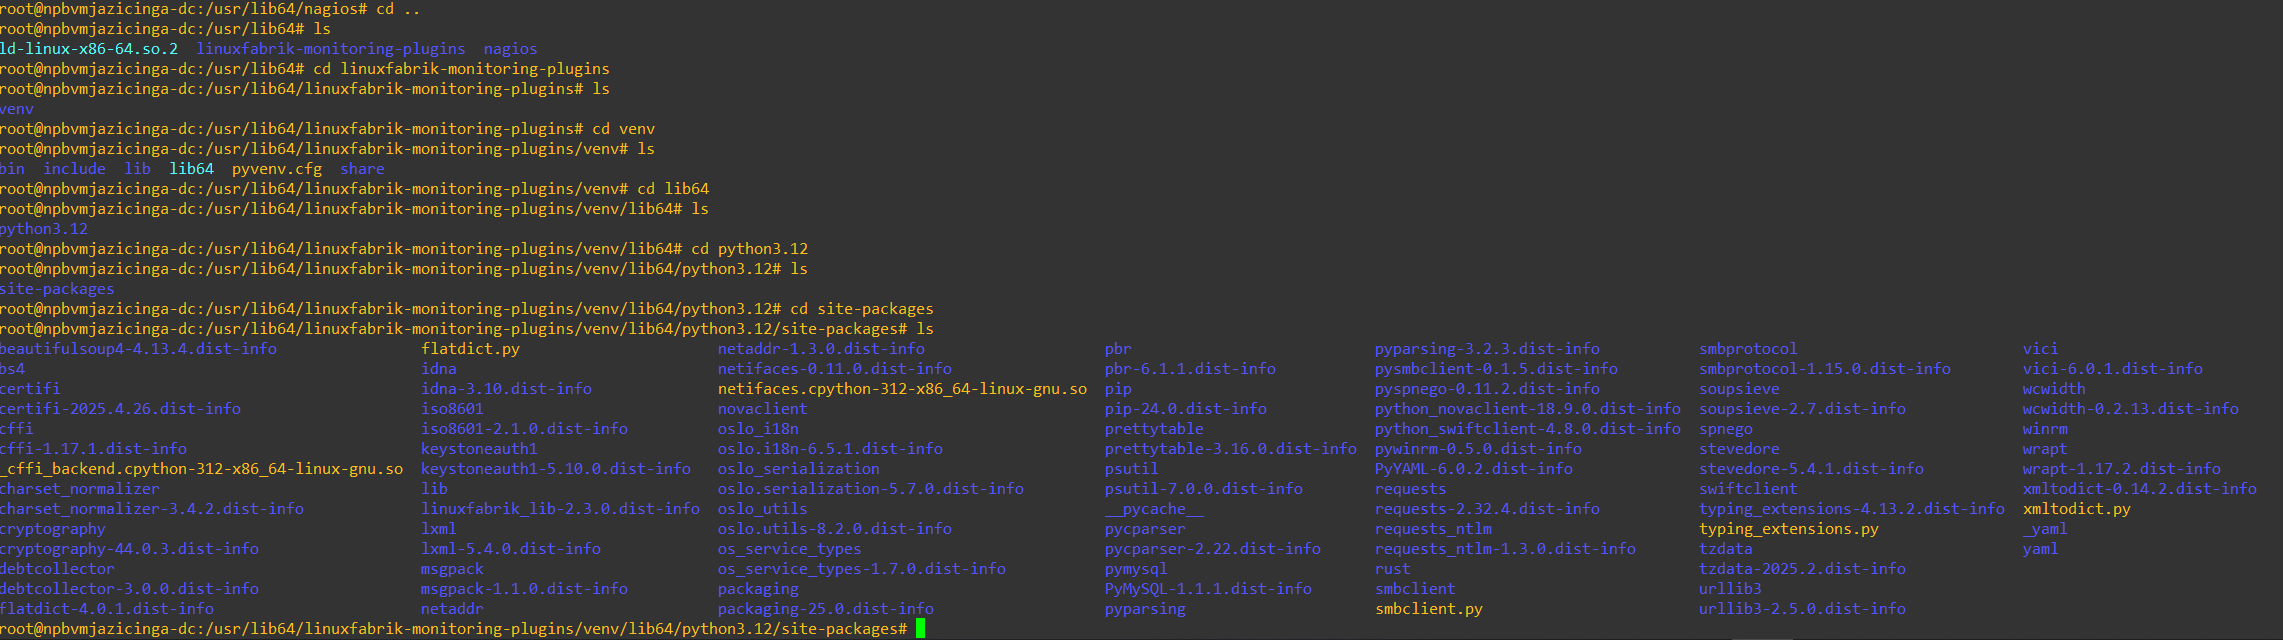
Task: Click the smbclient.py file name
Action: (1429, 609)
